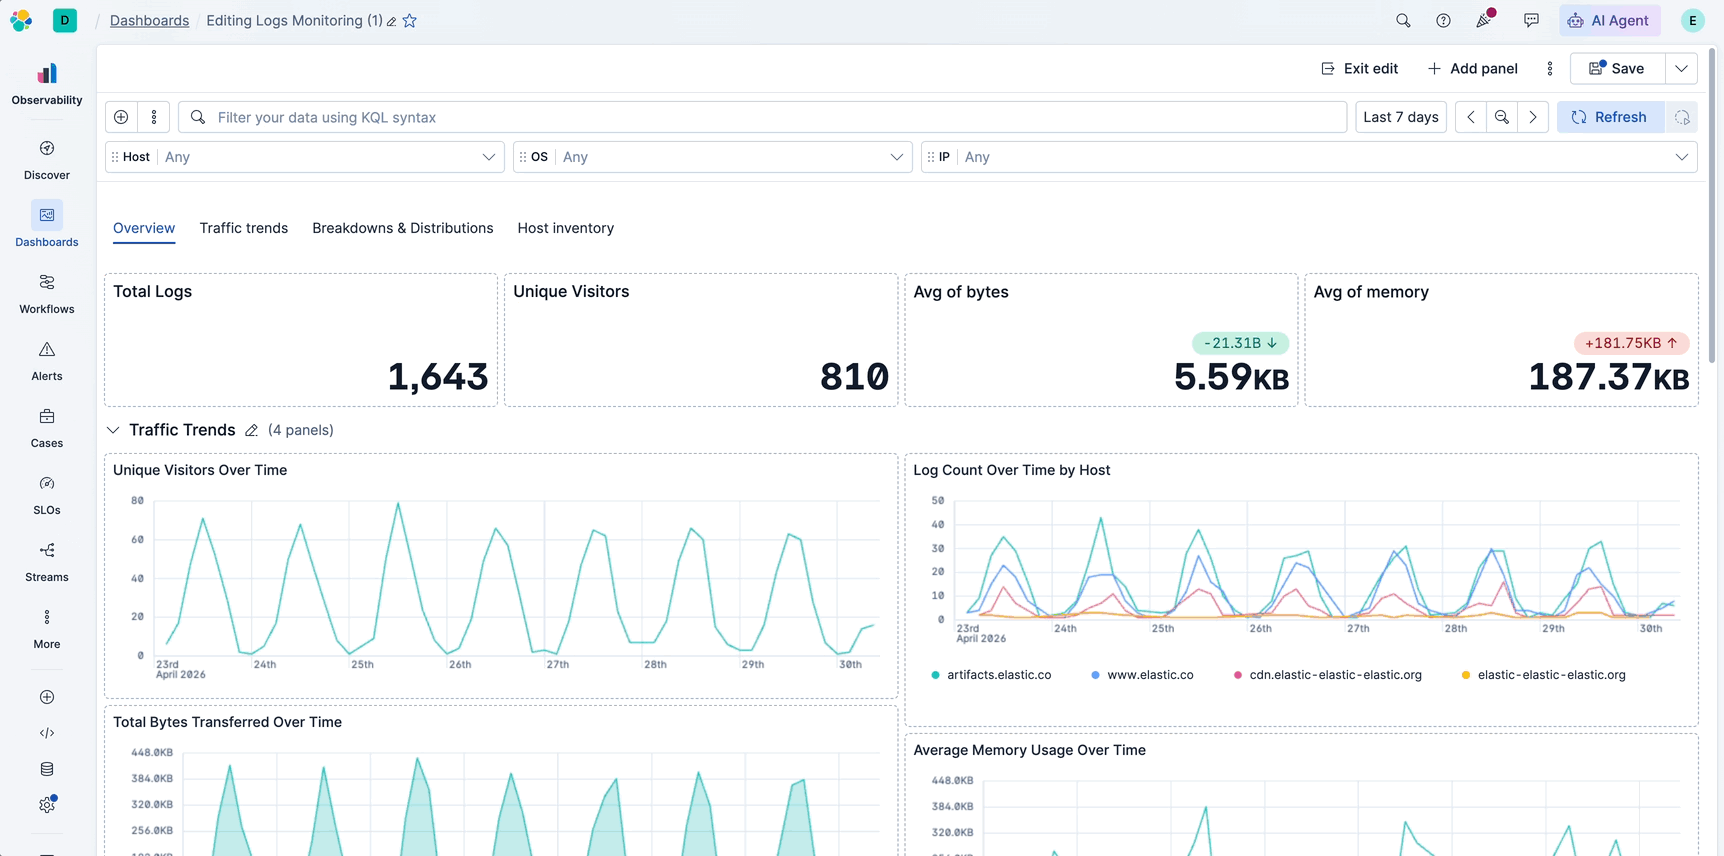Click the add data plus icon in sidebar

point(47,697)
